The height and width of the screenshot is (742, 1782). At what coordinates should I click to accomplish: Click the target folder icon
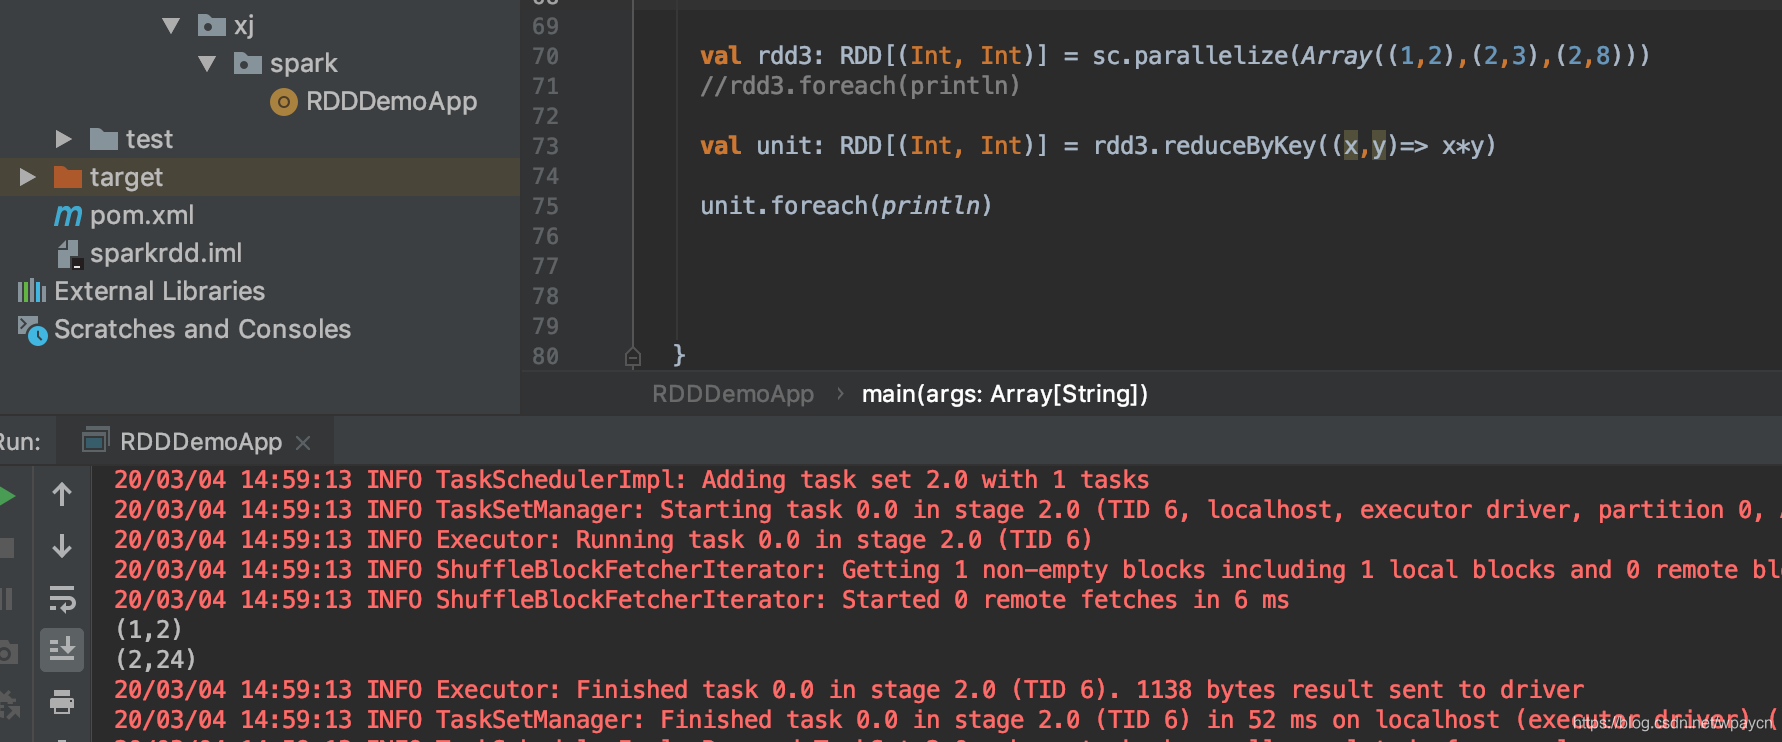[68, 177]
